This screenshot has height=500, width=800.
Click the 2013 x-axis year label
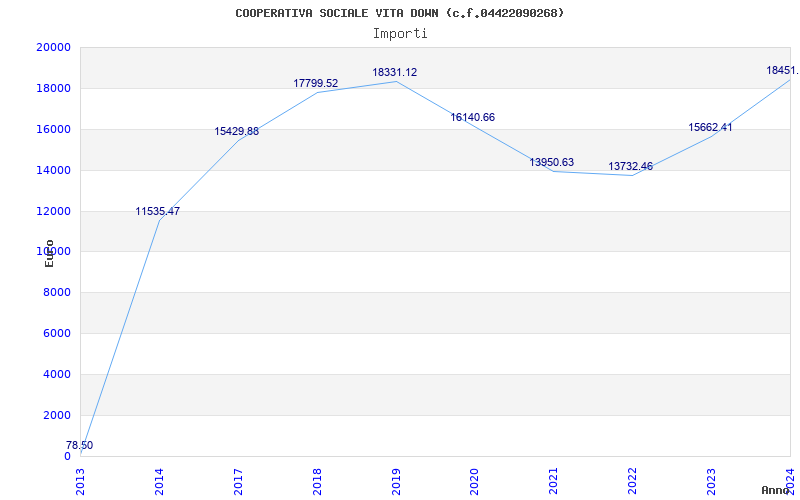[80, 481]
